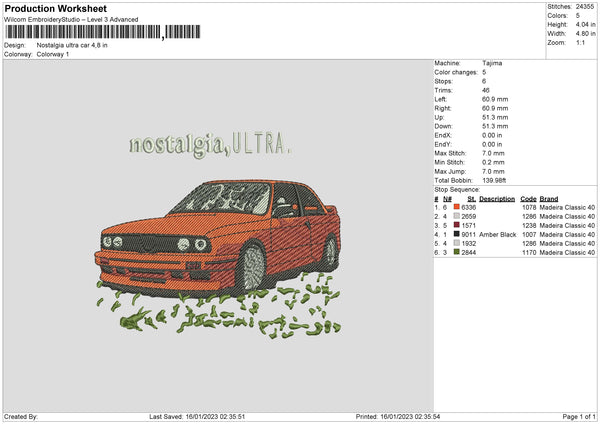Click the Description column header

point(497,199)
